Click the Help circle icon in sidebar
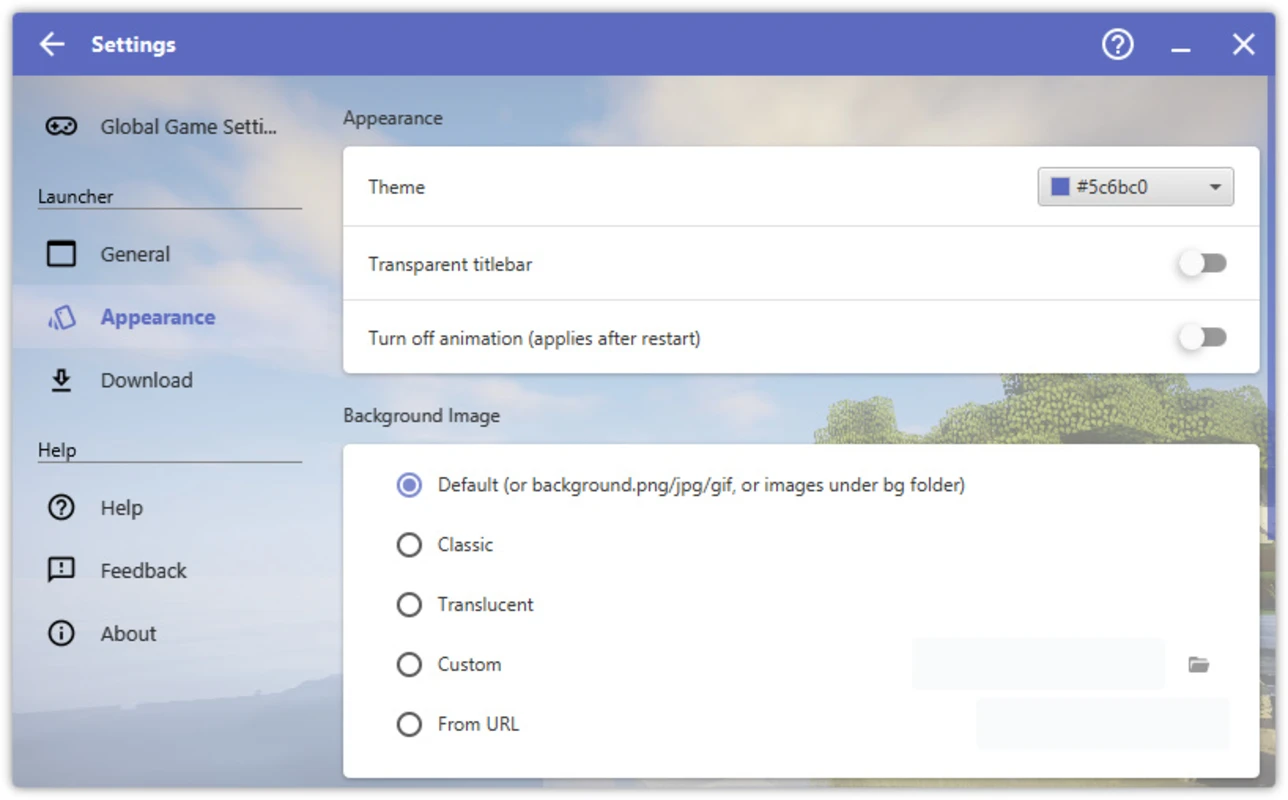Image resolution: width=1288 pixels, height=800 pixels. coord(61,508)
